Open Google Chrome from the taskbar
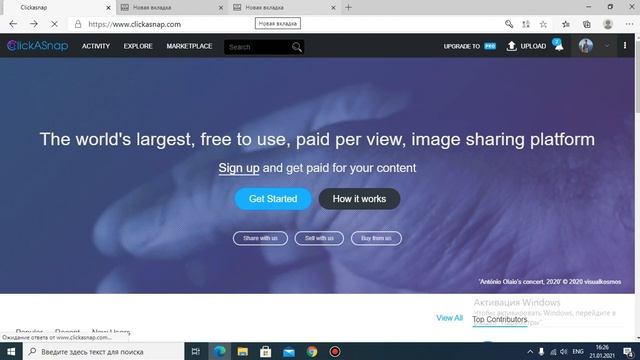640x360 pixels. pyautogui.click(x=312, y=351)
